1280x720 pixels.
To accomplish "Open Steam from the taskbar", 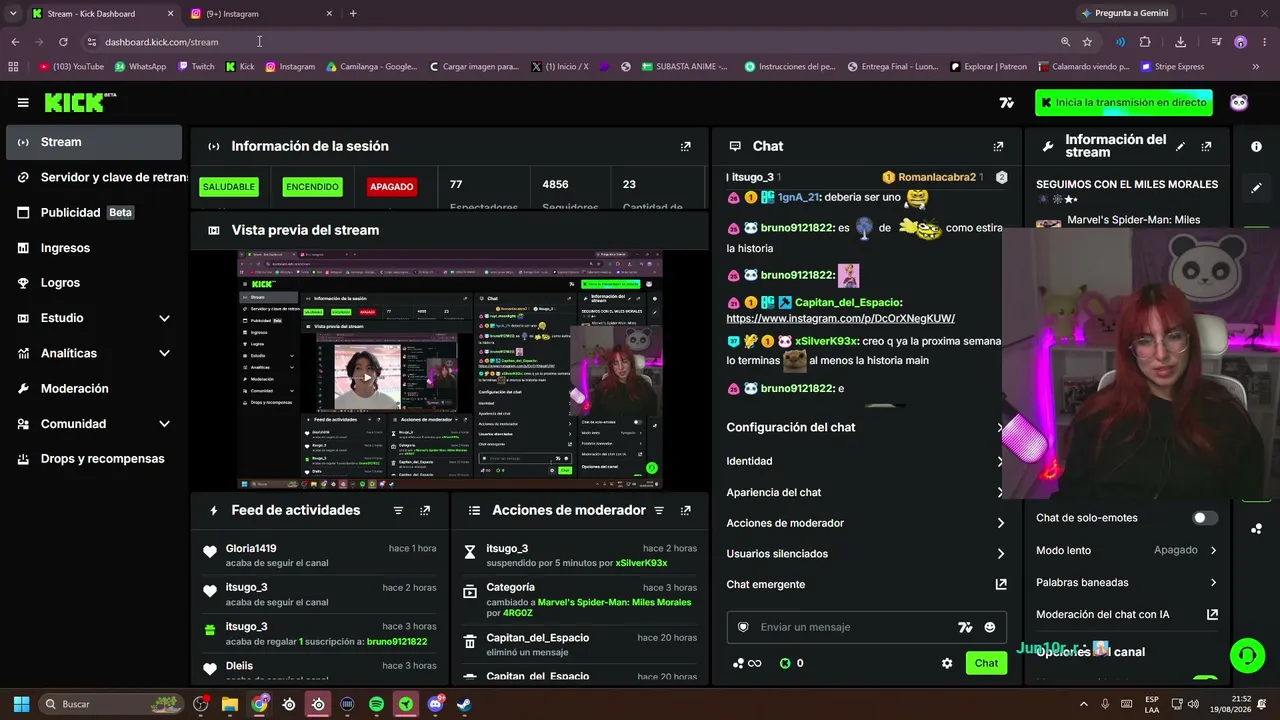I will coord(464,704).
